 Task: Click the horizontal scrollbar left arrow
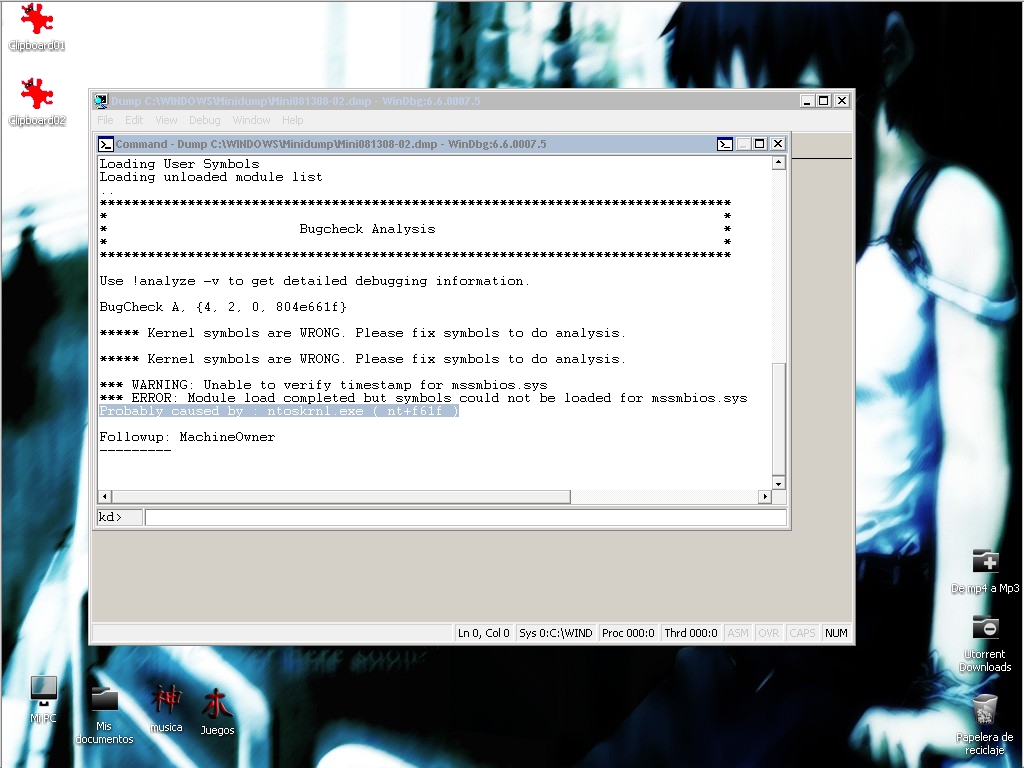click(x=105, y=497)
